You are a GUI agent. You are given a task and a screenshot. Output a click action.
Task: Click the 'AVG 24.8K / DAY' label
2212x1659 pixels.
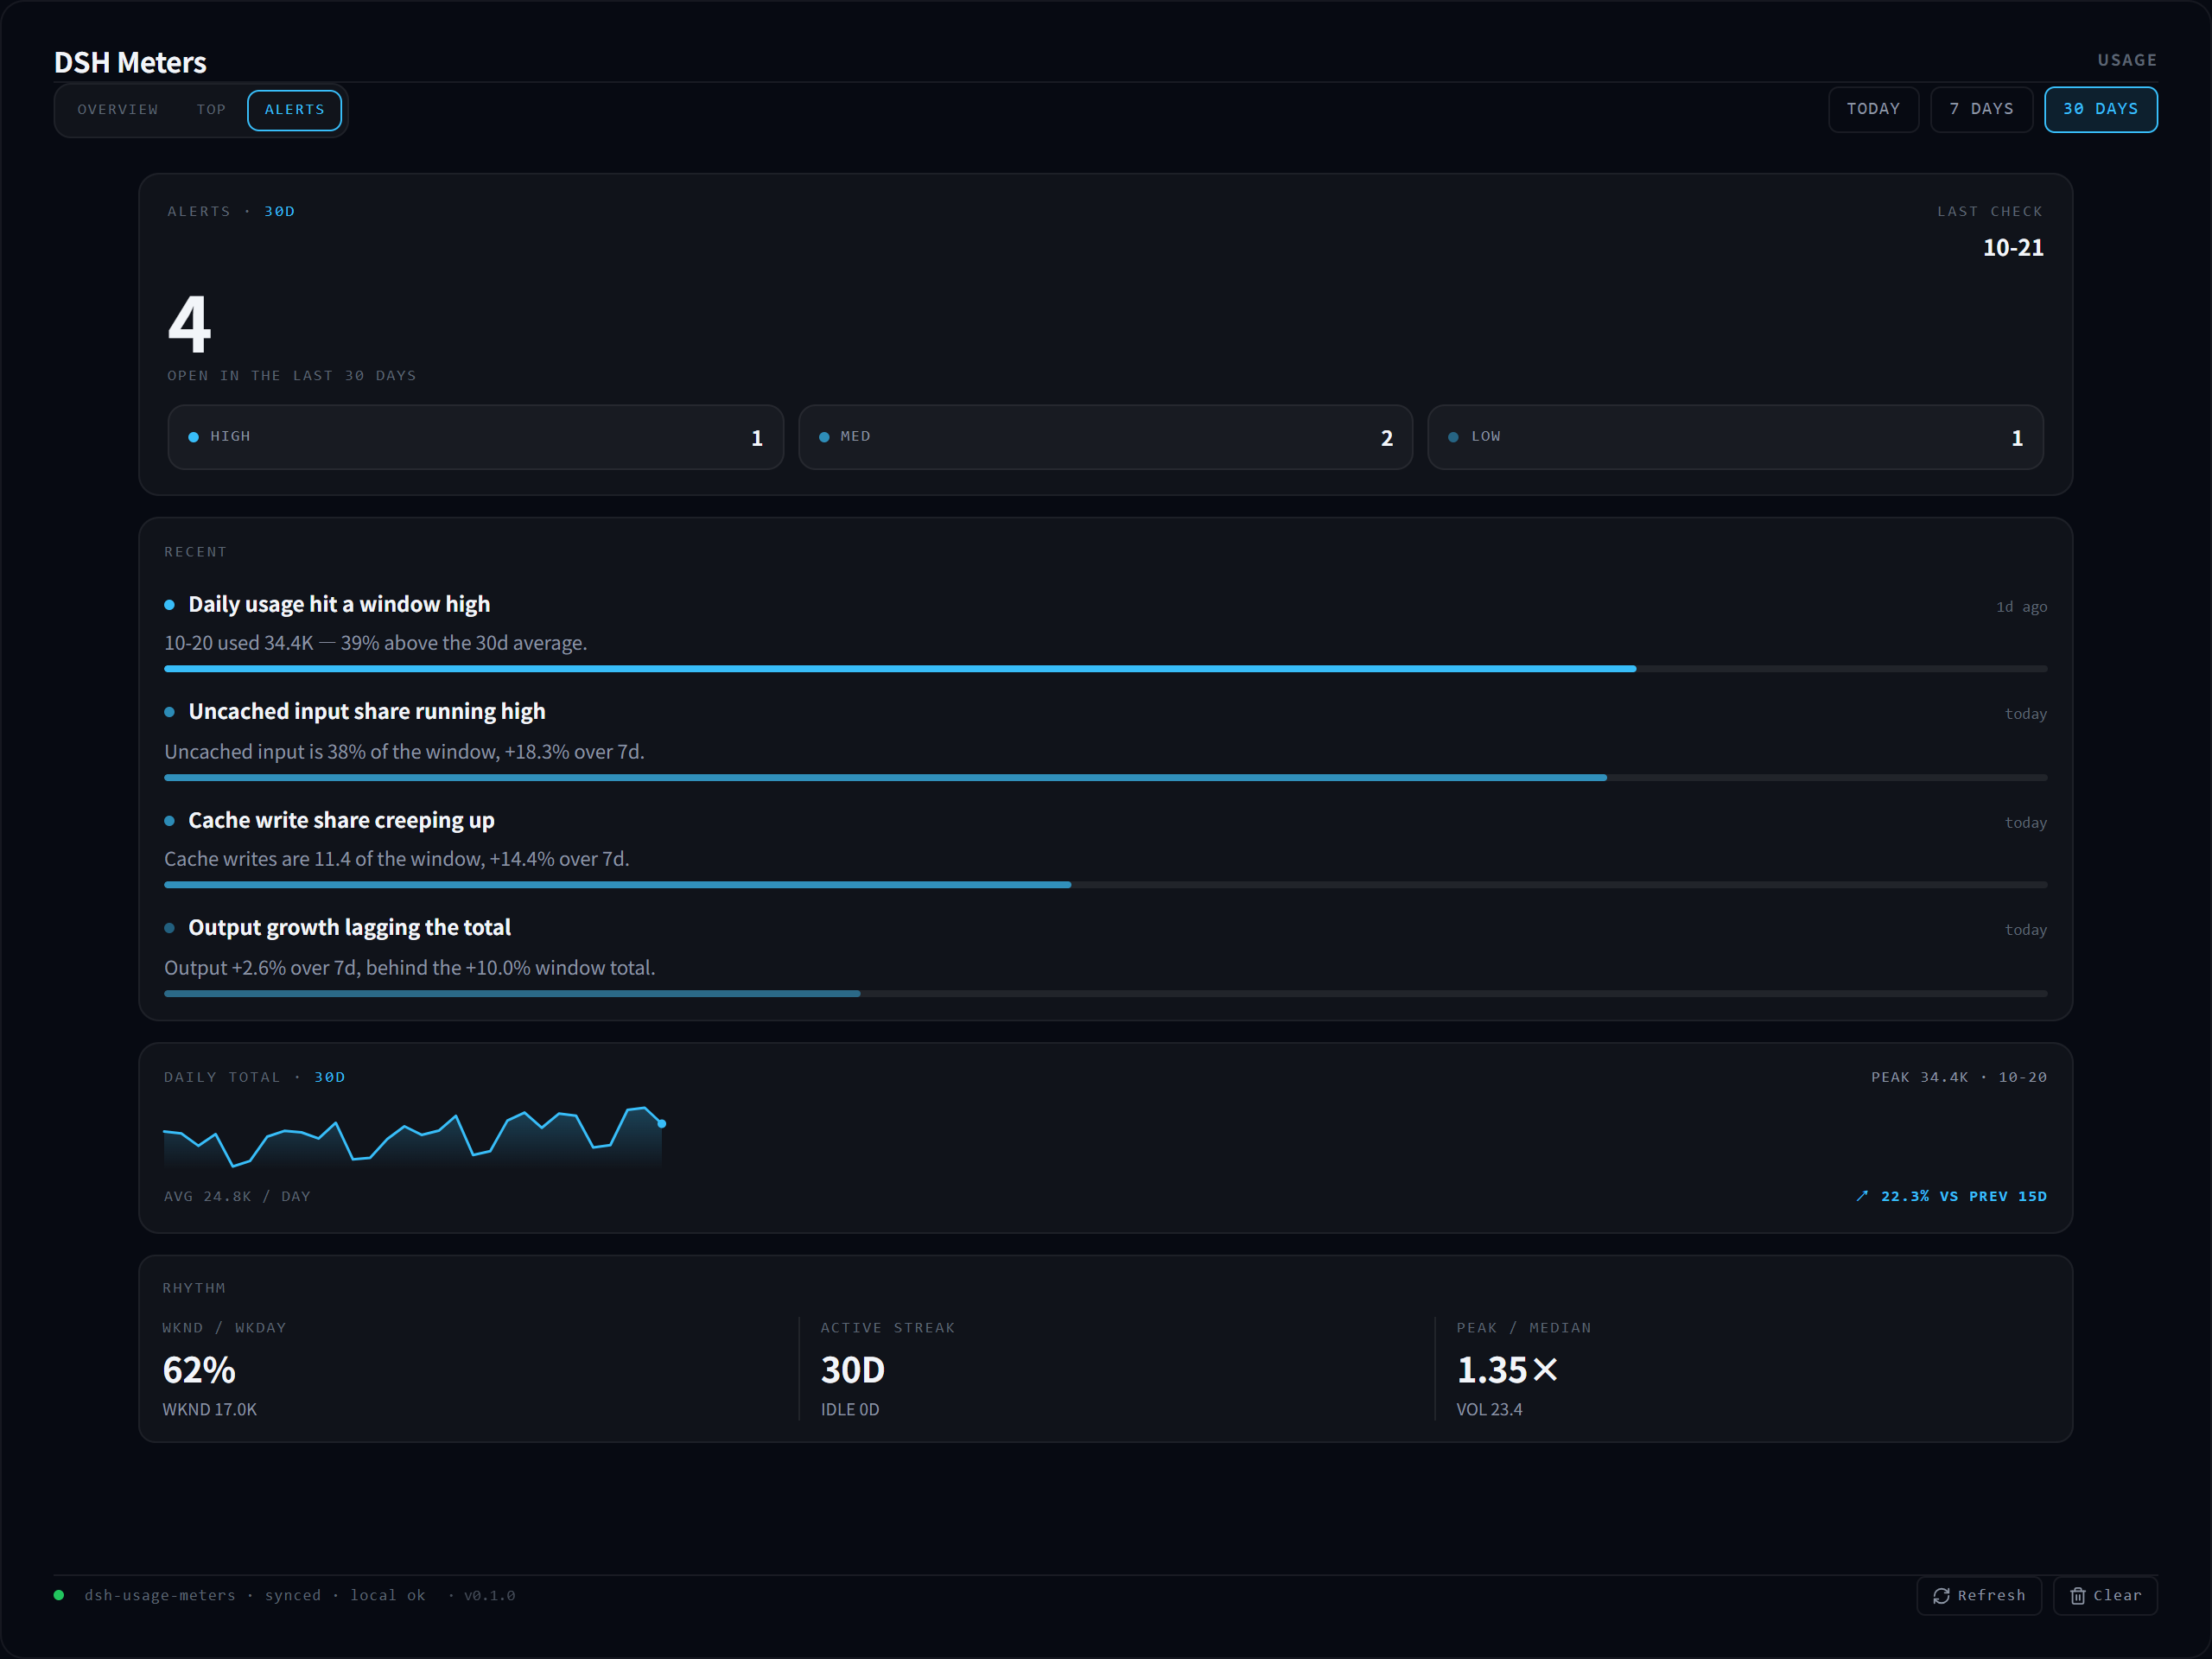(x=237, y=1196)
